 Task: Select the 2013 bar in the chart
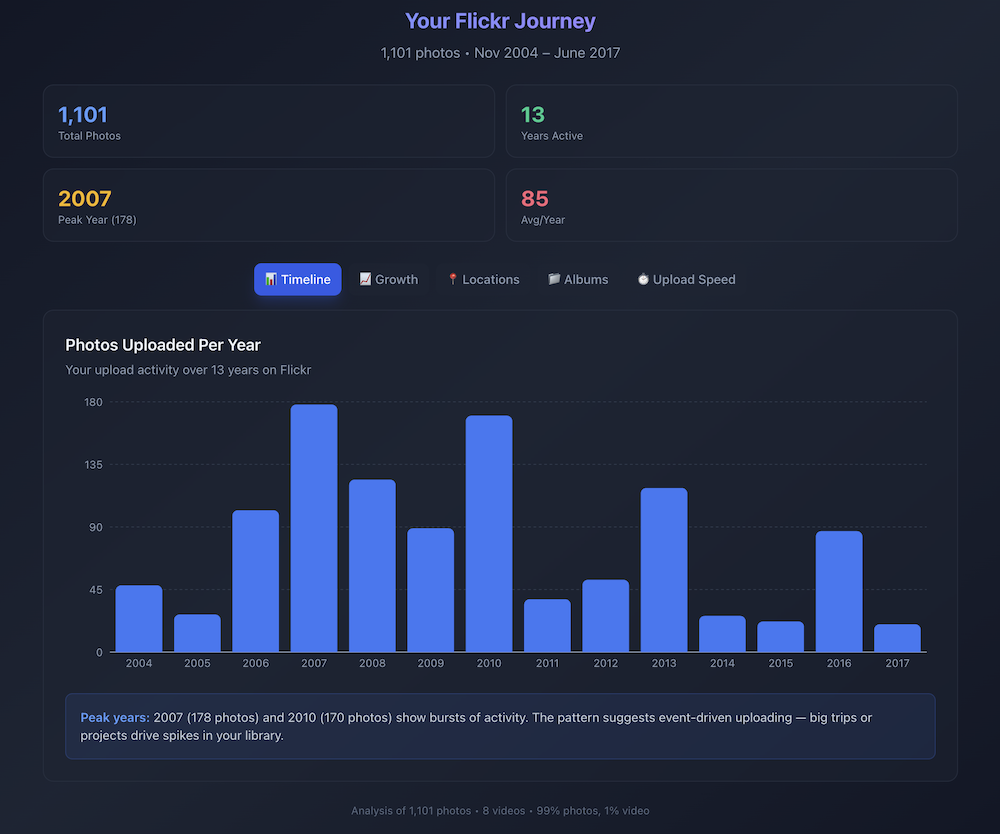664,570
